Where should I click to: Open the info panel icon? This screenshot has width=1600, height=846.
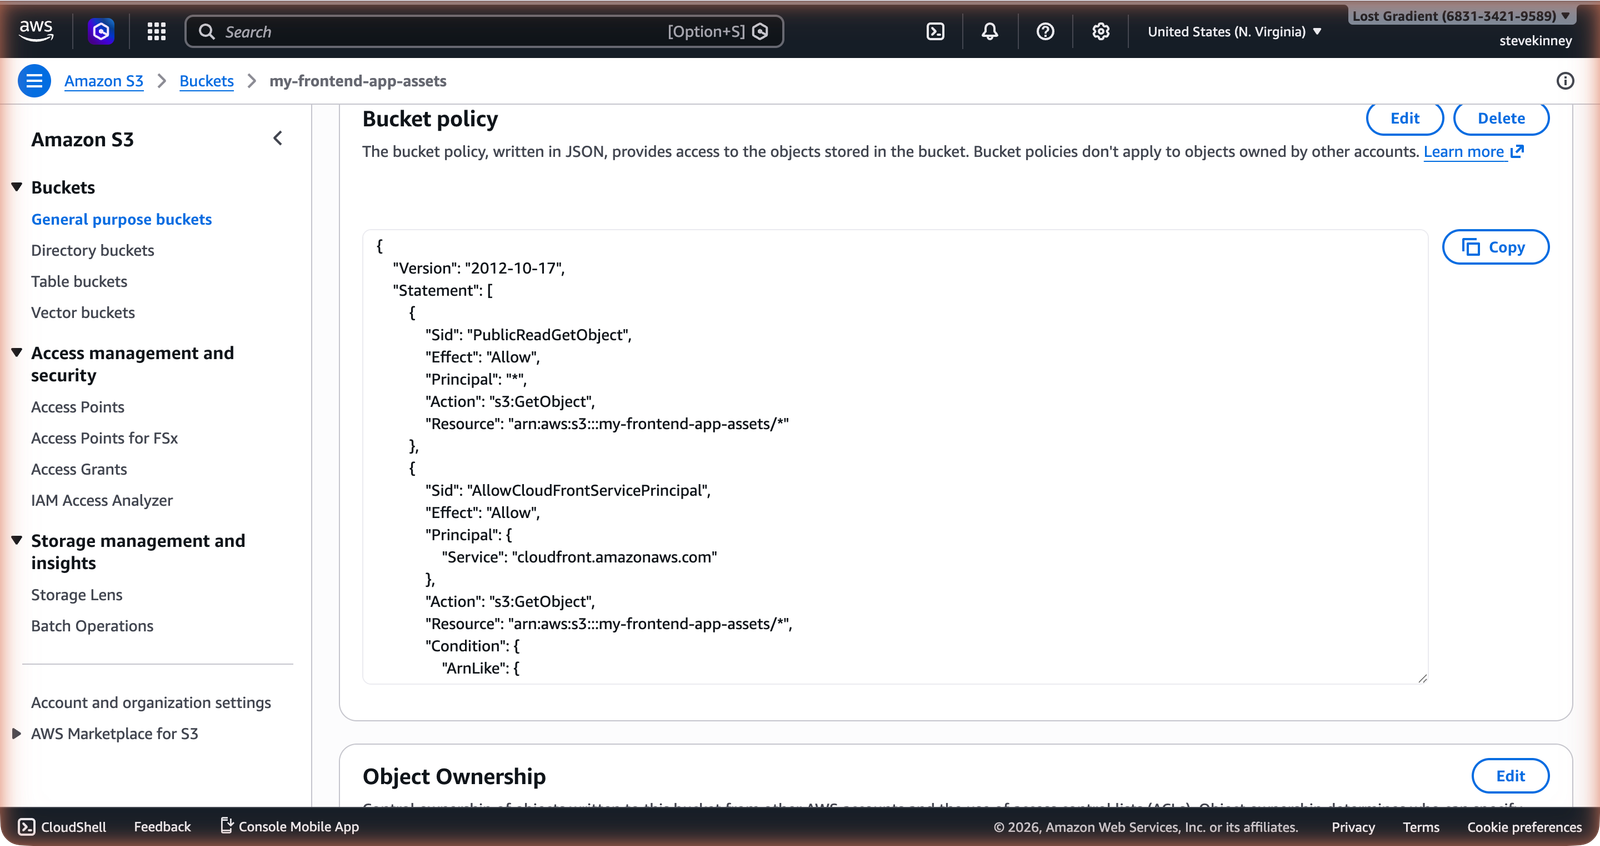click(1565, 81)
